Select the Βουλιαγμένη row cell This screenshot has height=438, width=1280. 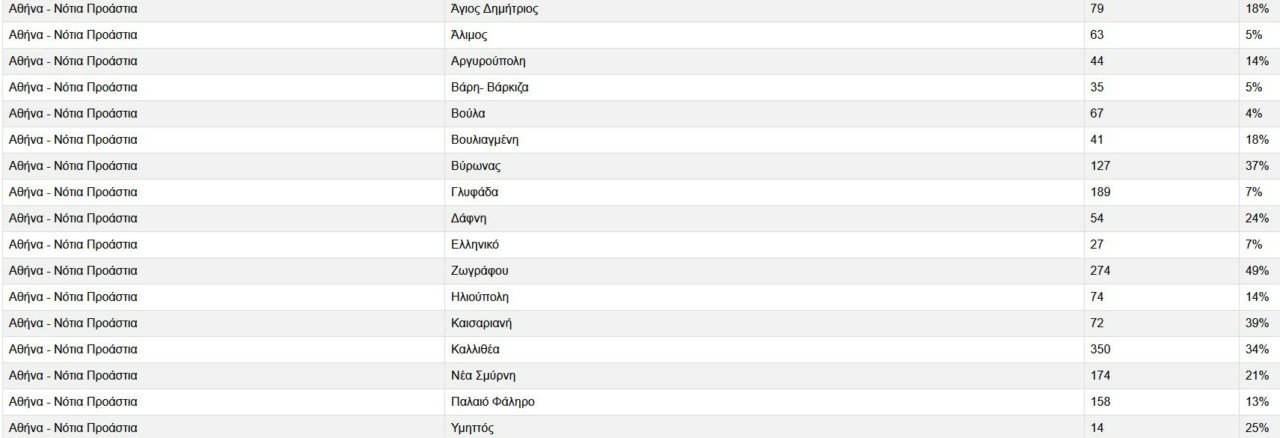pyautogui.click(x=485, y=140)
